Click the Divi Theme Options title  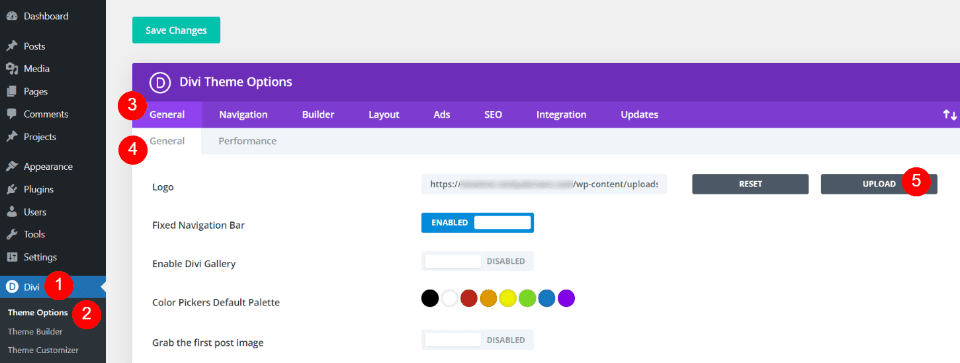[x=236, y=81]
